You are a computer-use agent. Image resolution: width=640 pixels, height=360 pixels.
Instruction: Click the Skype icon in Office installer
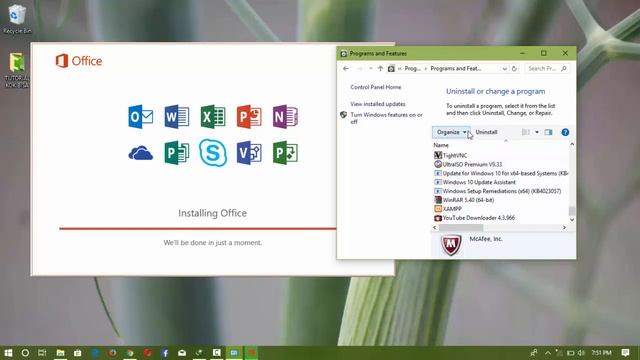(213, 153)
